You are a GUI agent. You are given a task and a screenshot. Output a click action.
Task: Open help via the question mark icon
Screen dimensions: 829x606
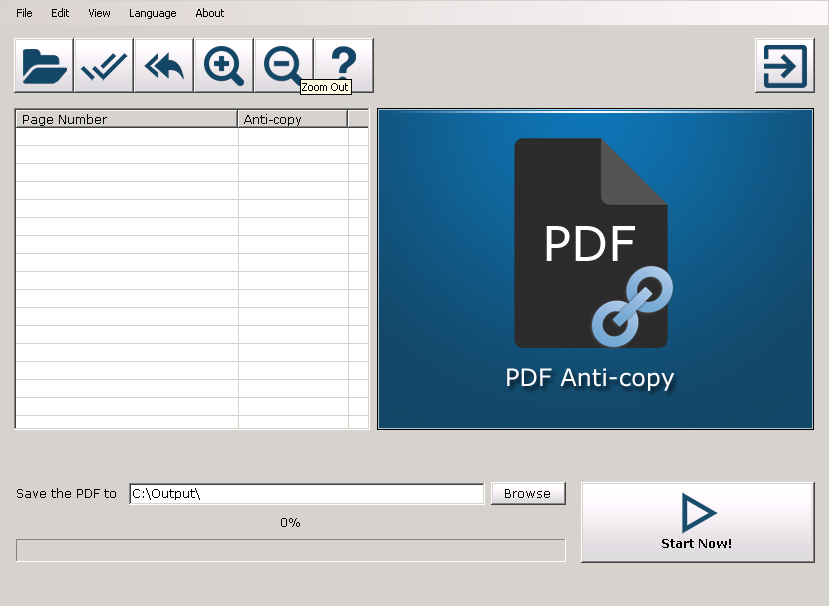[x=342, y=62]
